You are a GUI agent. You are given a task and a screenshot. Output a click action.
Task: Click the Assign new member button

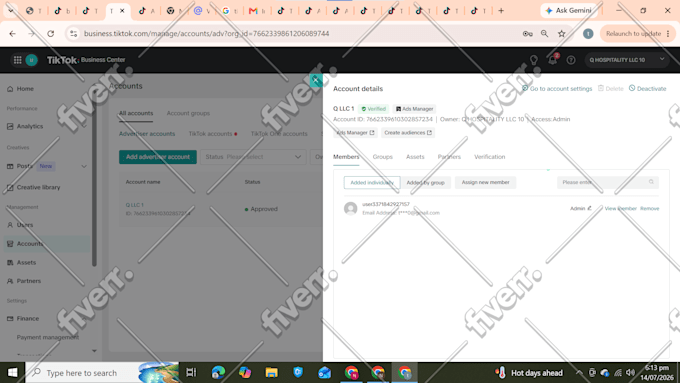pos(485,183)
